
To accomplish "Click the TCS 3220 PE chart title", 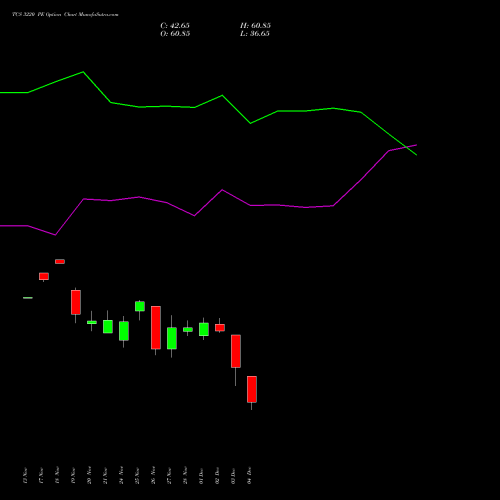I will coord(65,15).
